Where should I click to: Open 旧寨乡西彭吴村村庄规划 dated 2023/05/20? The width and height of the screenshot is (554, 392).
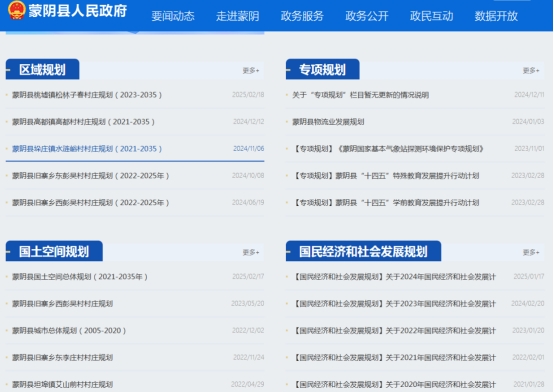(x=63, y=303)
